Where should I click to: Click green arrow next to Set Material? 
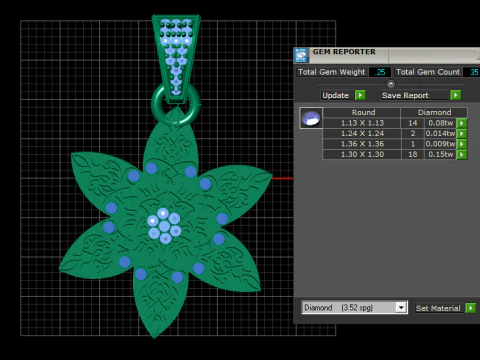[470, 308]
